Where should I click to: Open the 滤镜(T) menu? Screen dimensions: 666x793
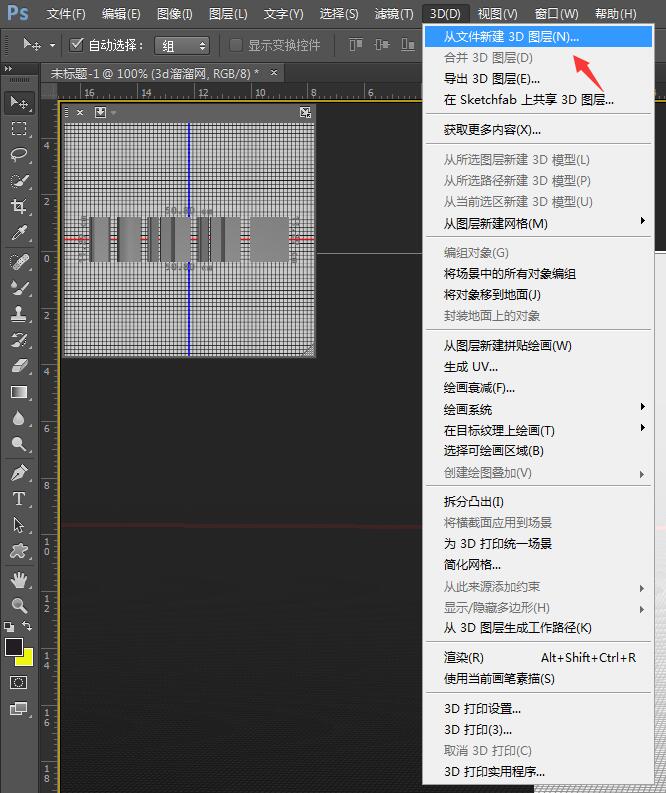[394, 14]
